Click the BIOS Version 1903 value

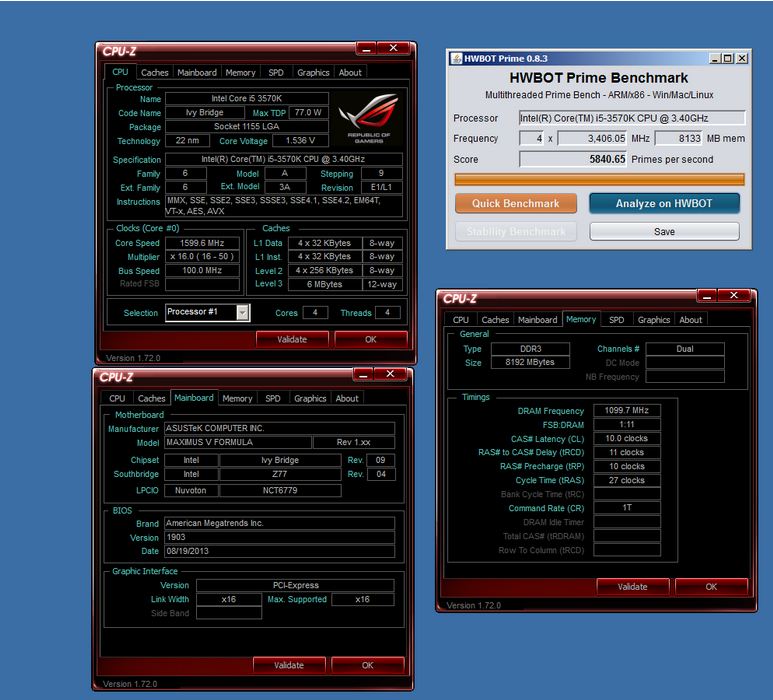pos(279,537)
